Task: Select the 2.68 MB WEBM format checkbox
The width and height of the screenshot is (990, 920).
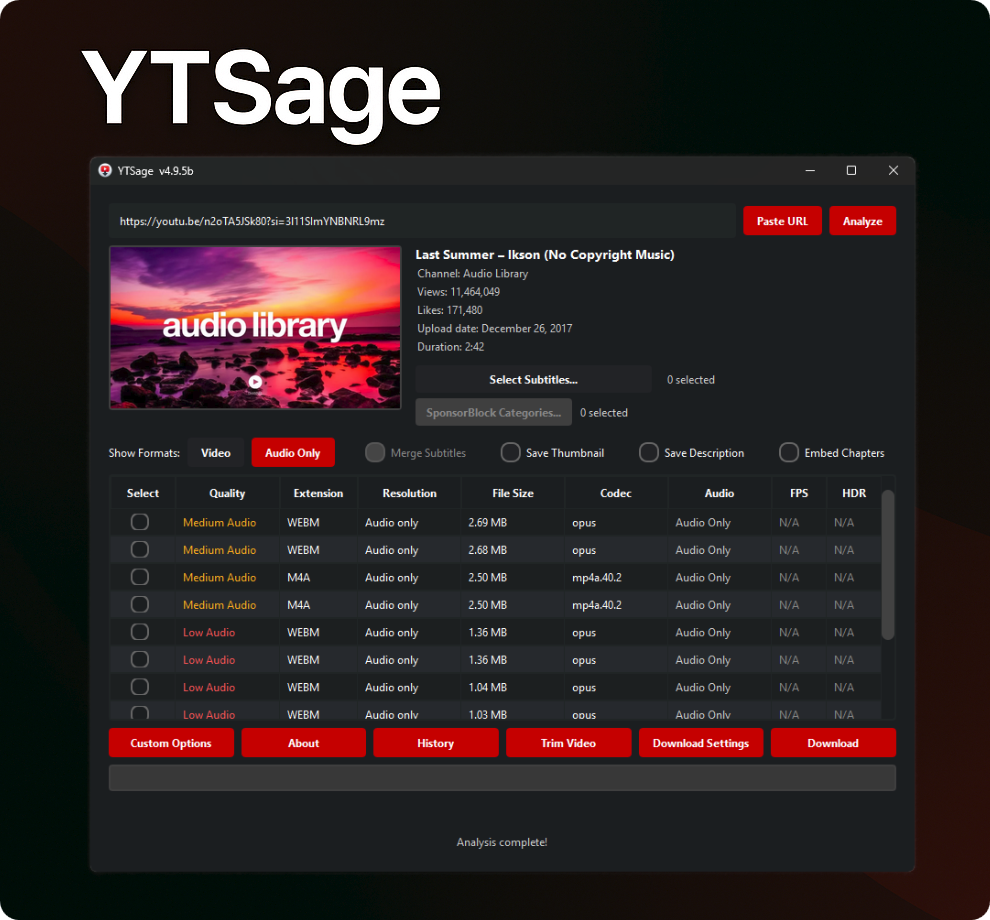Action: coord(140,549)
